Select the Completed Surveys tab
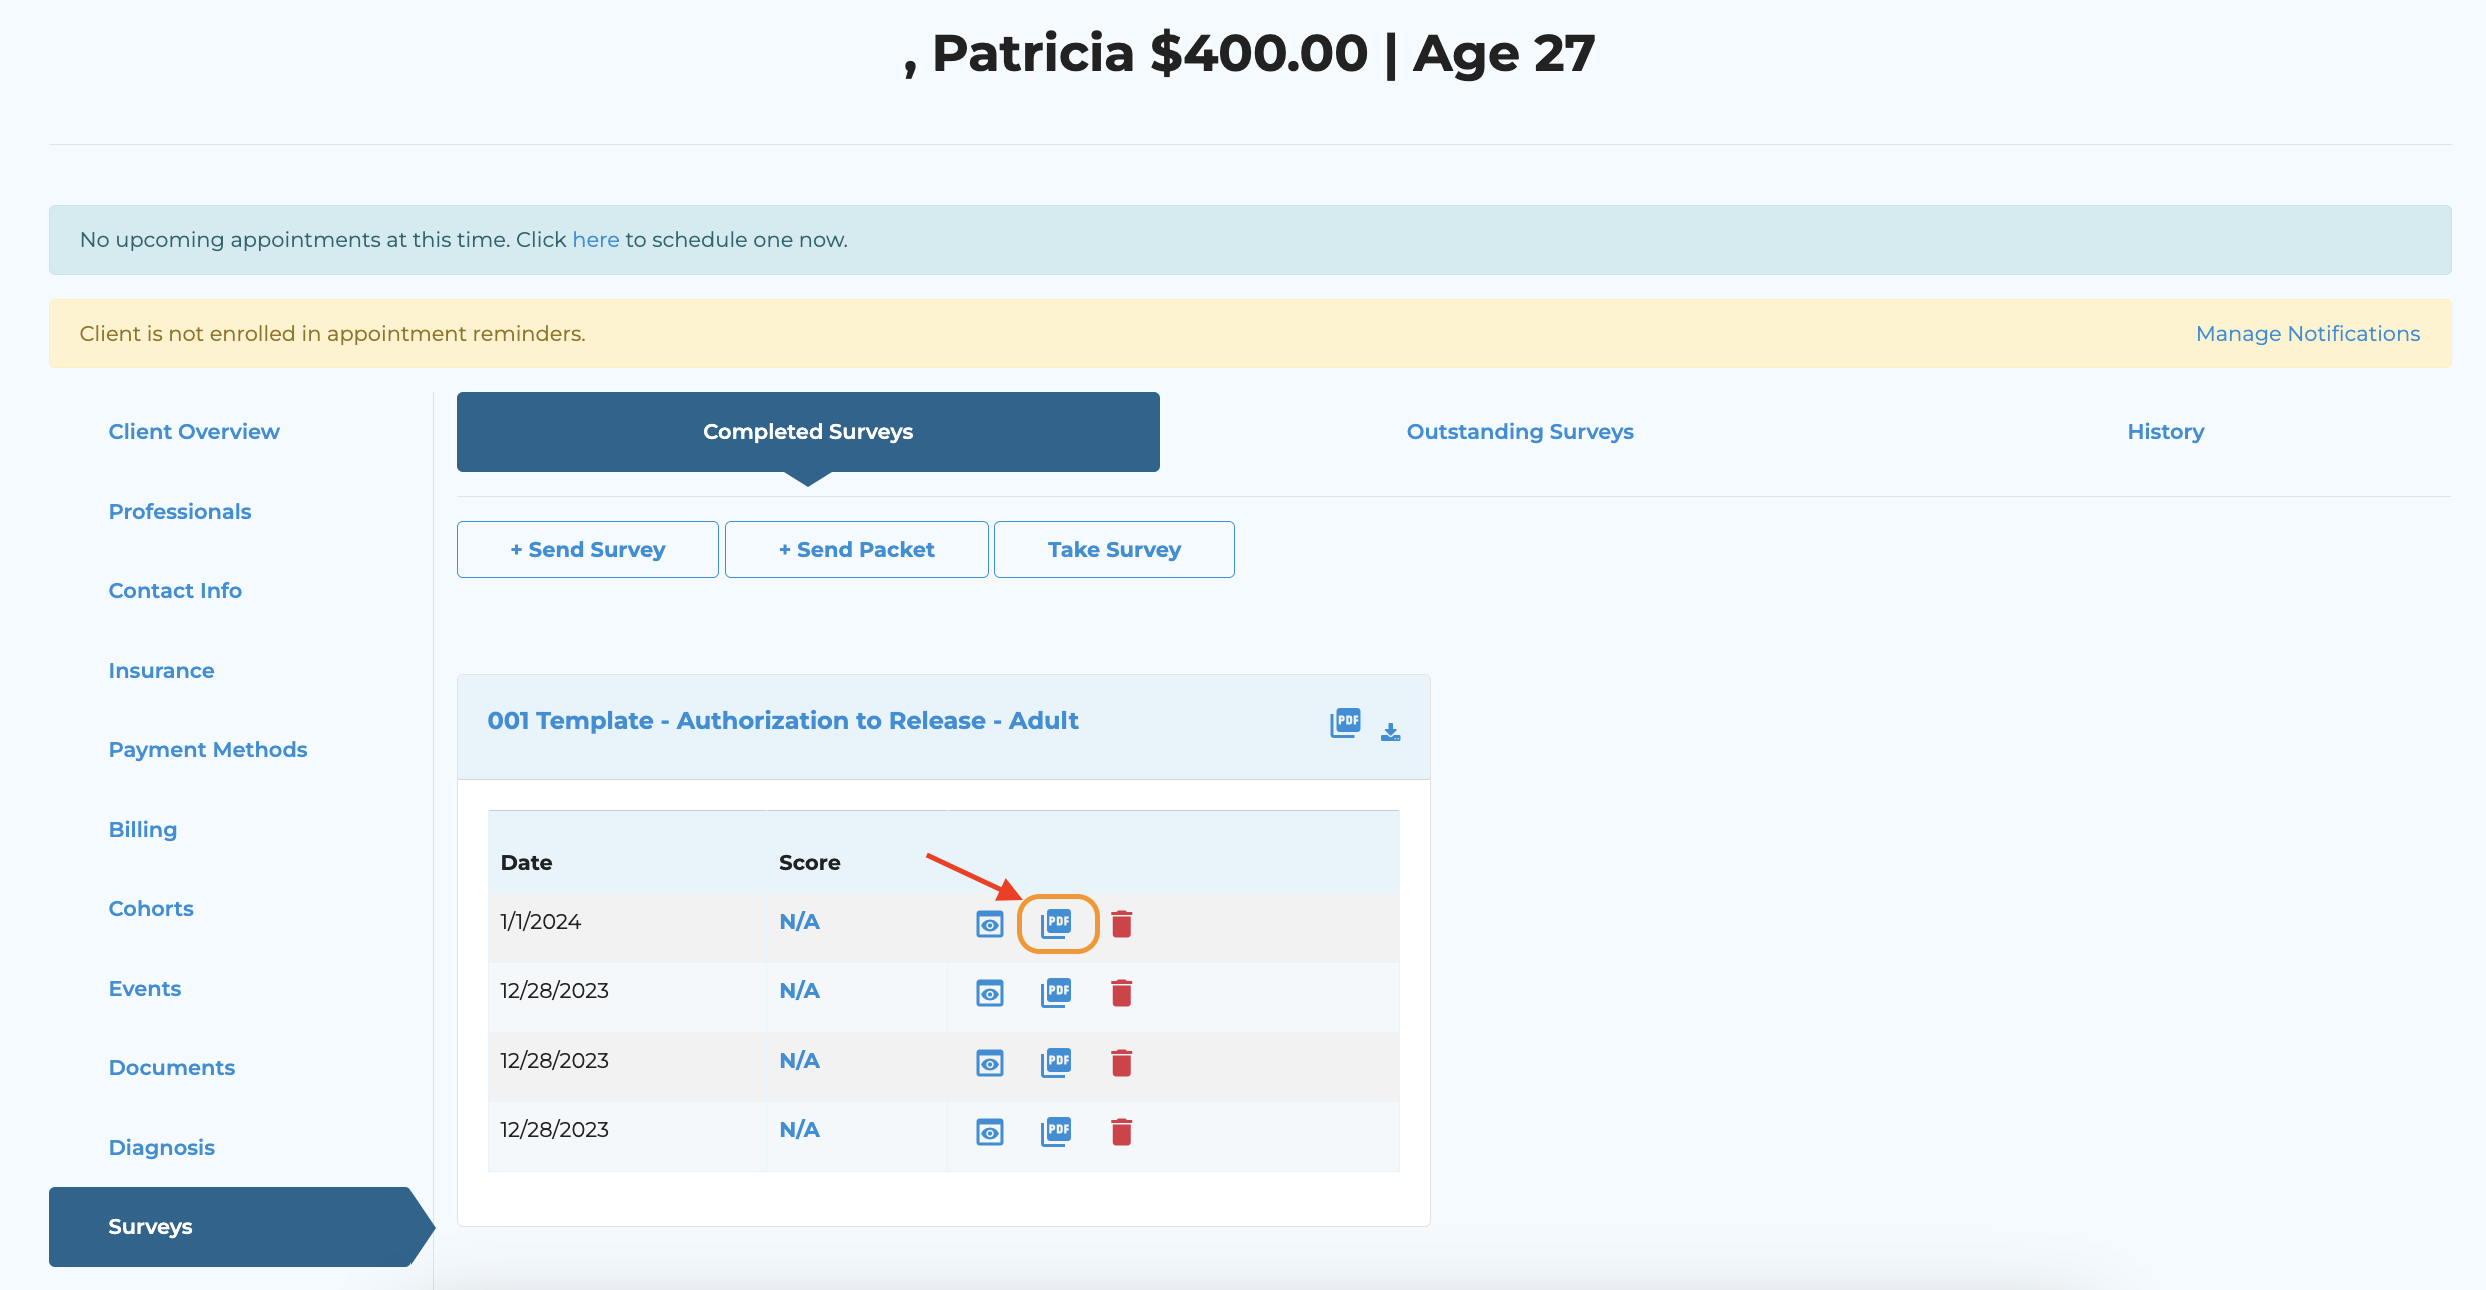Screen dimensions: 2486x1290 pos(807,432)
